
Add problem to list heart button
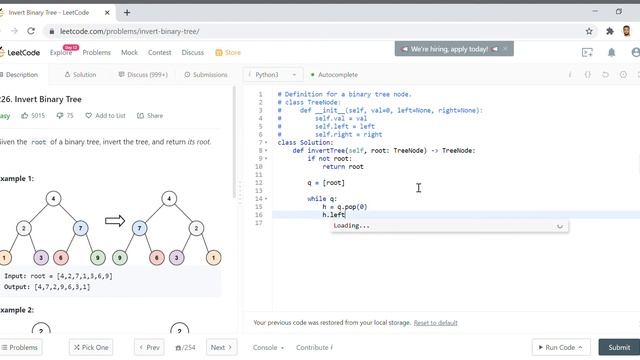pos(105,116)
